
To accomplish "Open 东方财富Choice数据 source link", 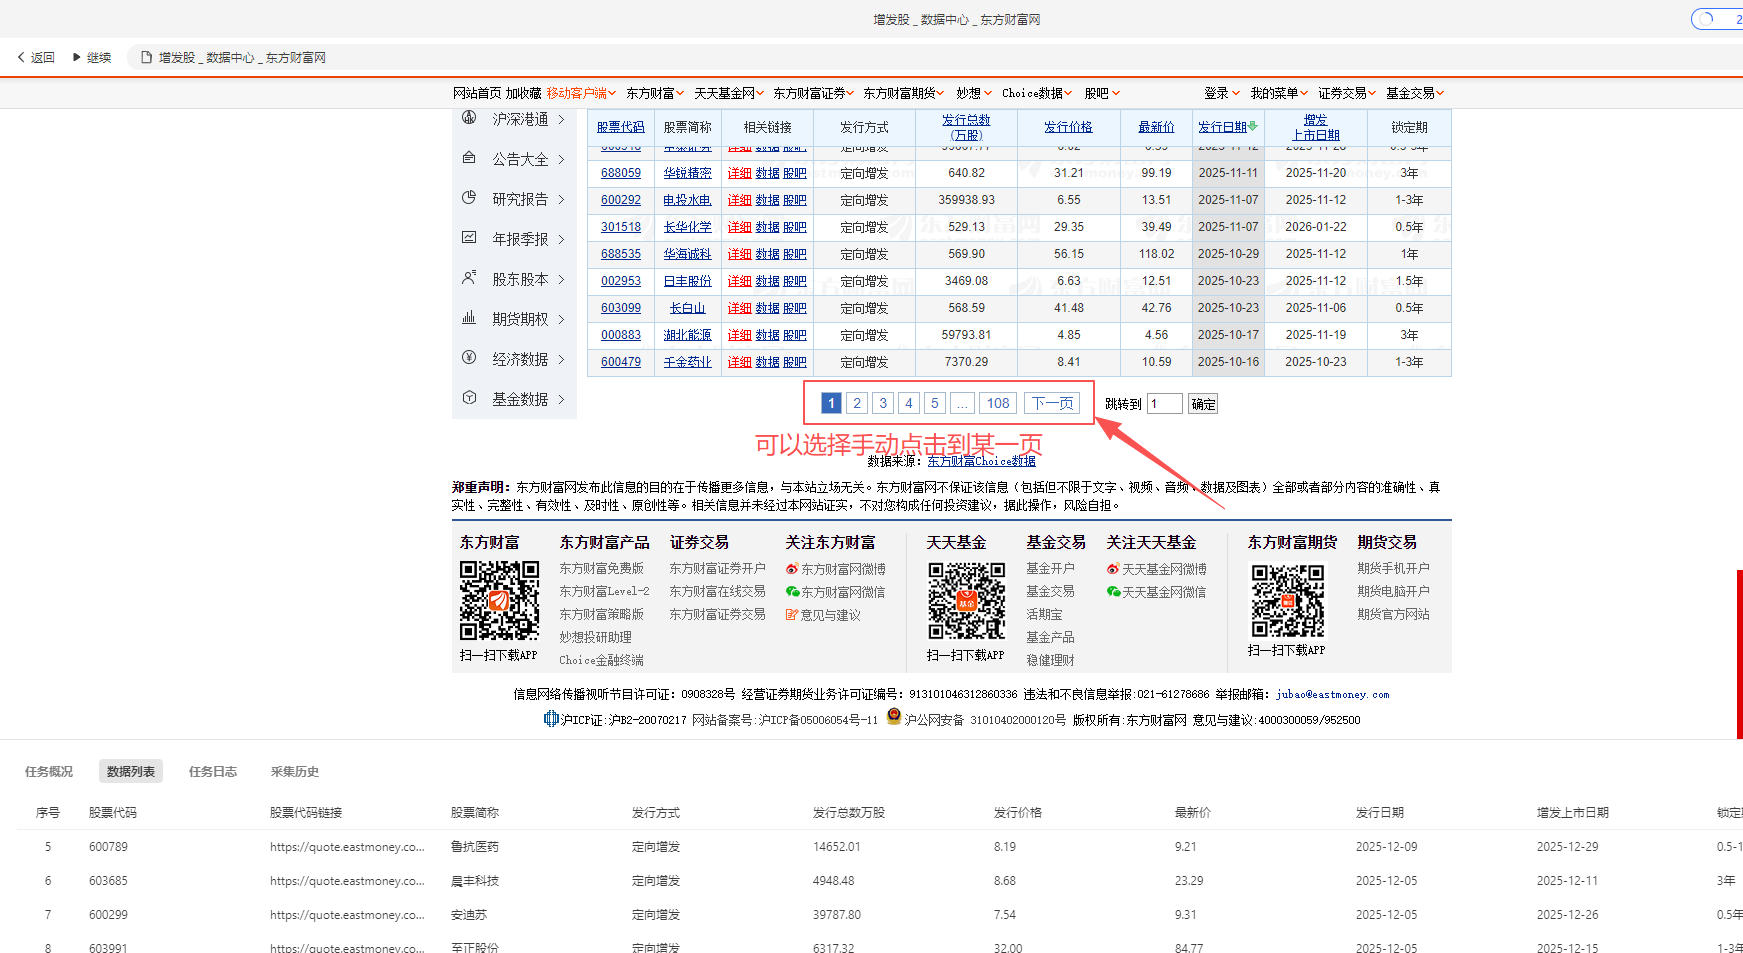I will pos(981,461).
